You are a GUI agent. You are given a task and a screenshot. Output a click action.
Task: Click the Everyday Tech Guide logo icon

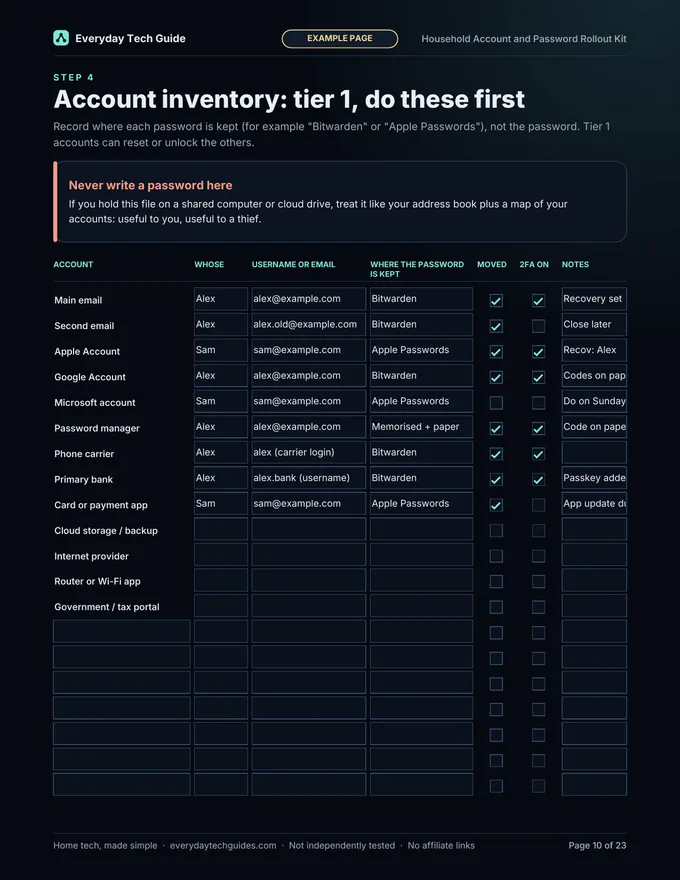point(61,38)
